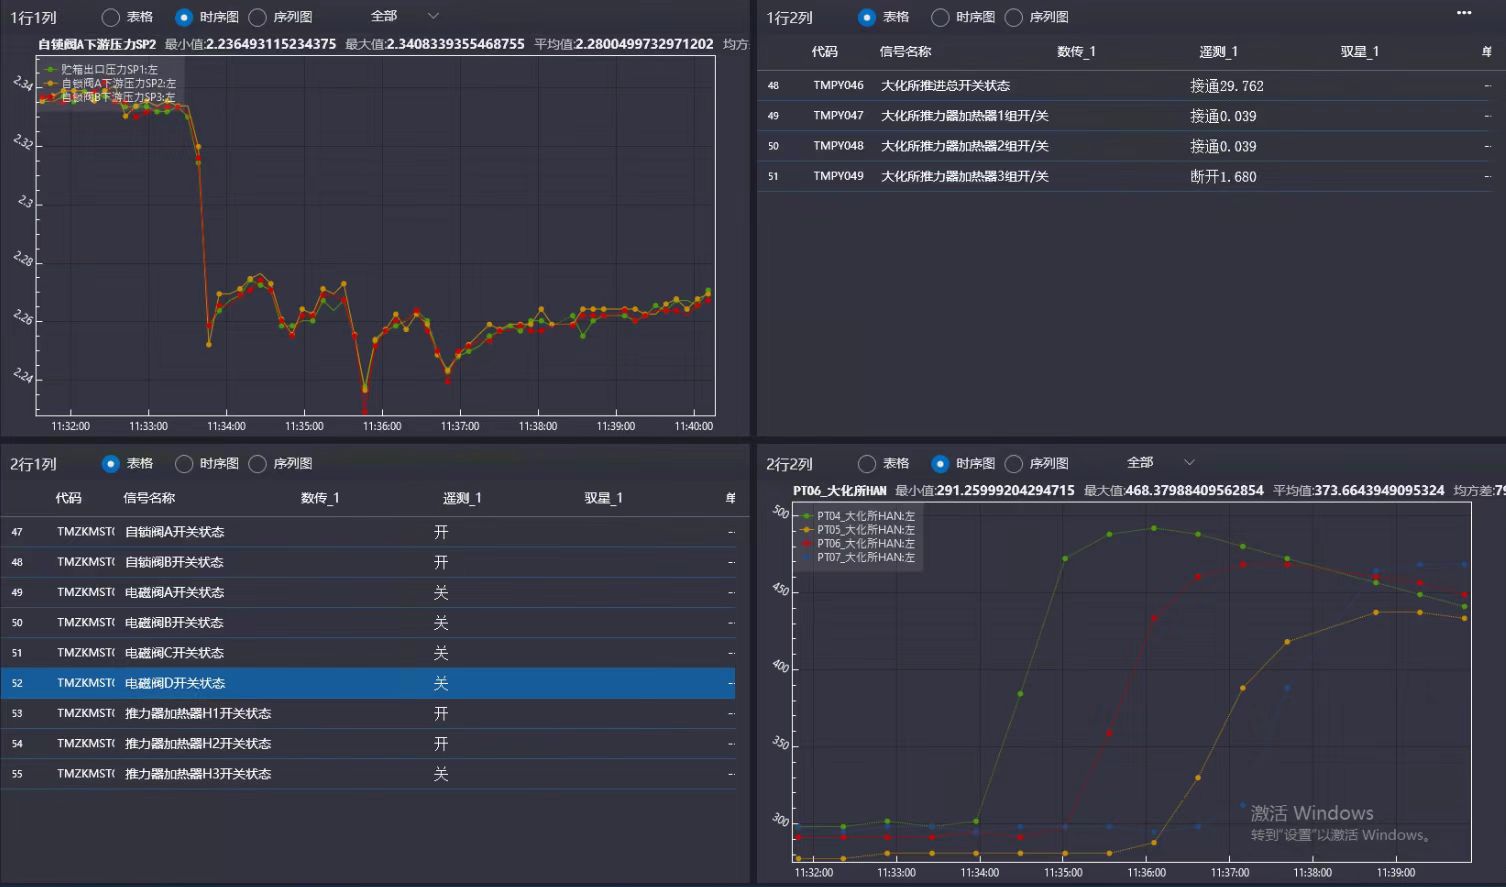Screen dimensions: 1506x887
Task: Click the highlighted 电磁阀D开关状态 row
Action: [x=175, y=684]
